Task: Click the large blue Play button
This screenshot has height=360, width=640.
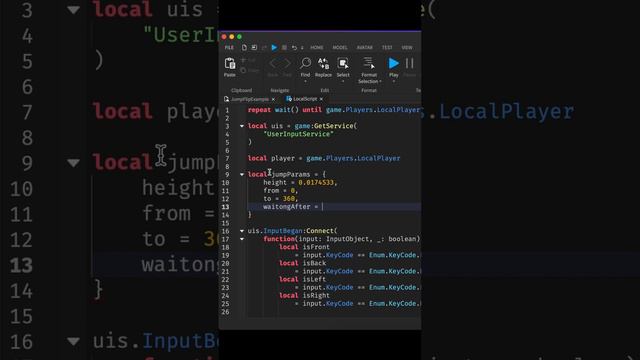Action: [393, 63]
